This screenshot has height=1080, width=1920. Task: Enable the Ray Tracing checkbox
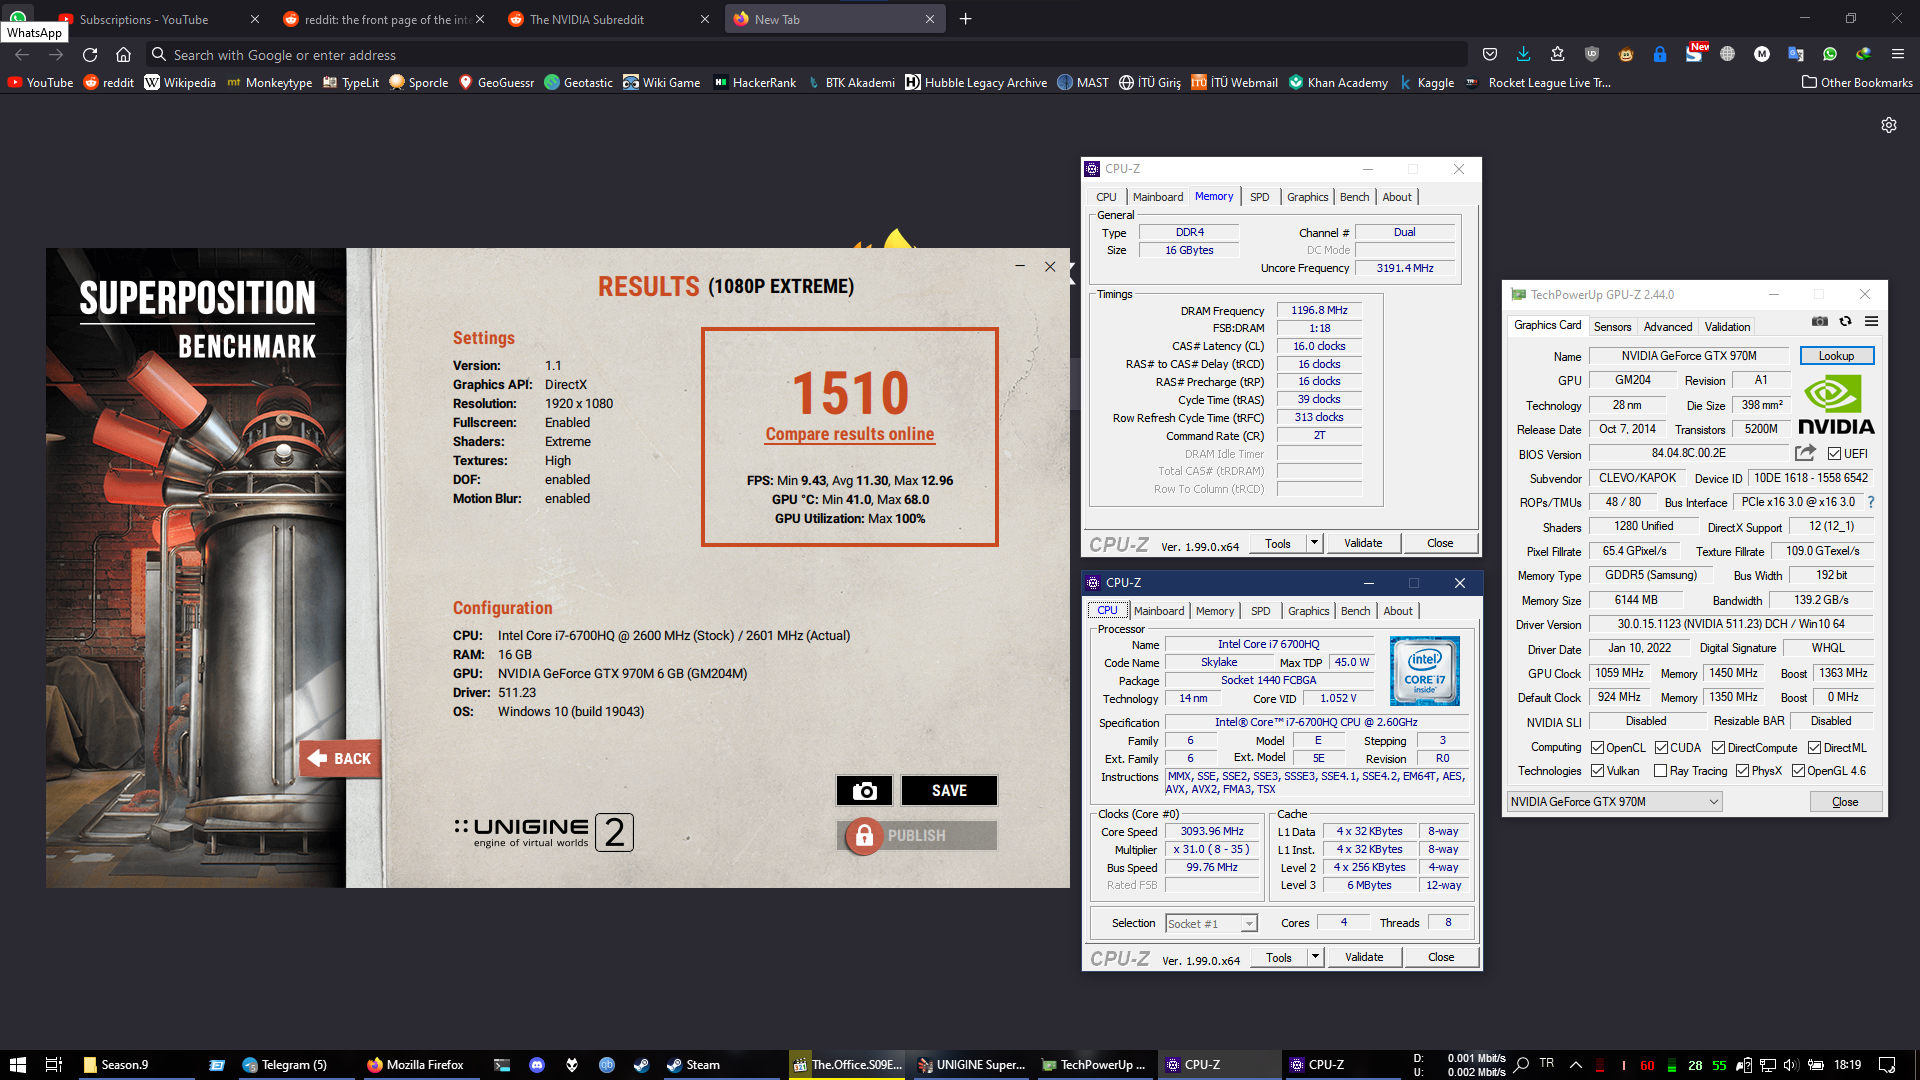1660,771
